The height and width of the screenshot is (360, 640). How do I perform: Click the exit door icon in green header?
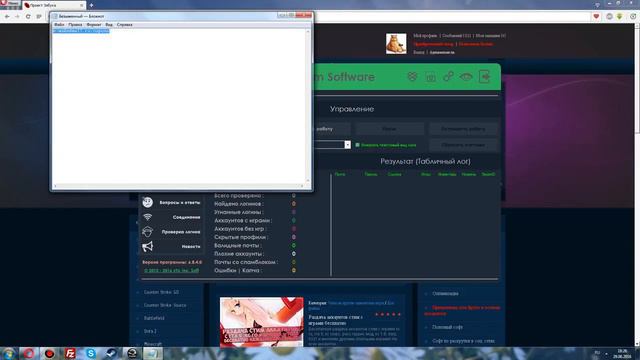(x=484, y=76)
